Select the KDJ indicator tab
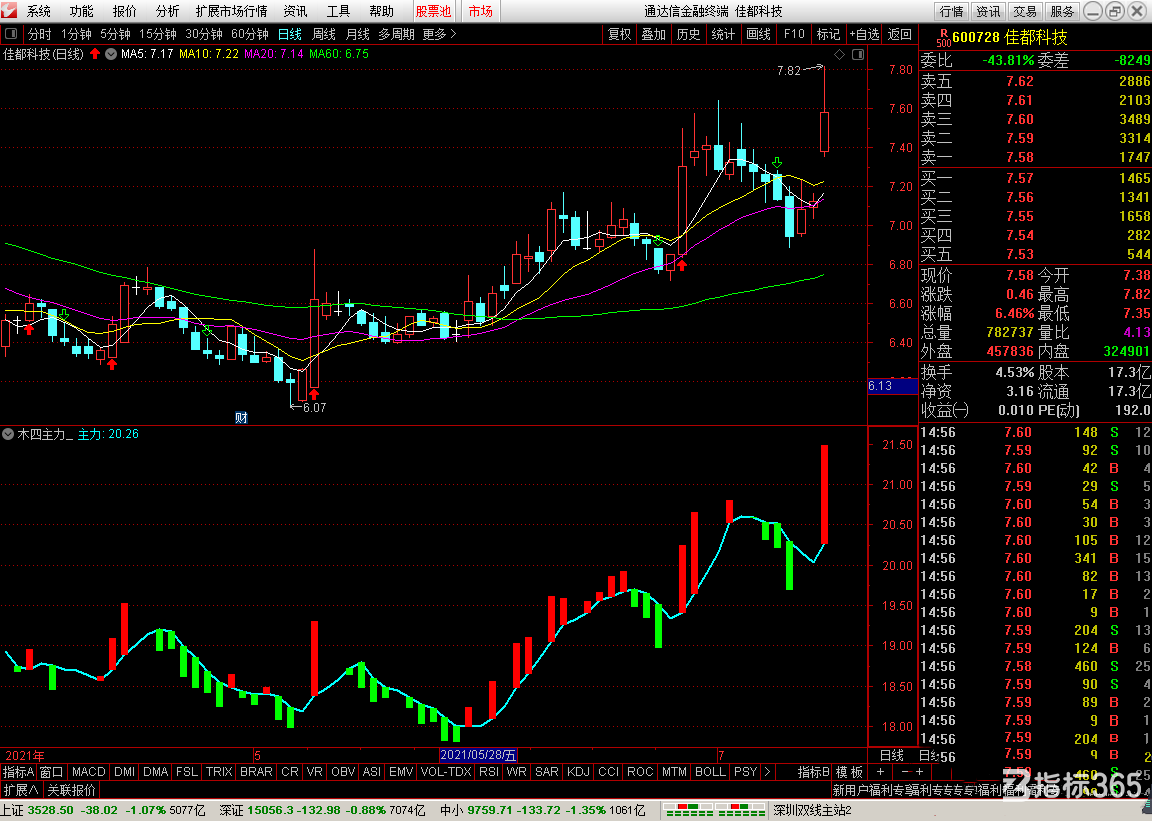This screenshot has height=822, width=1152. 578,771
